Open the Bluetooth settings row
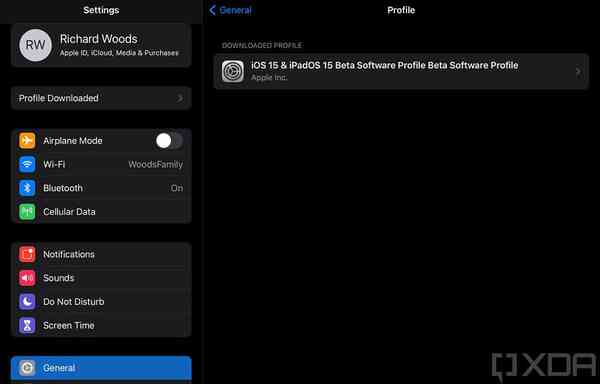600x384 pixels. click(101, 188)
